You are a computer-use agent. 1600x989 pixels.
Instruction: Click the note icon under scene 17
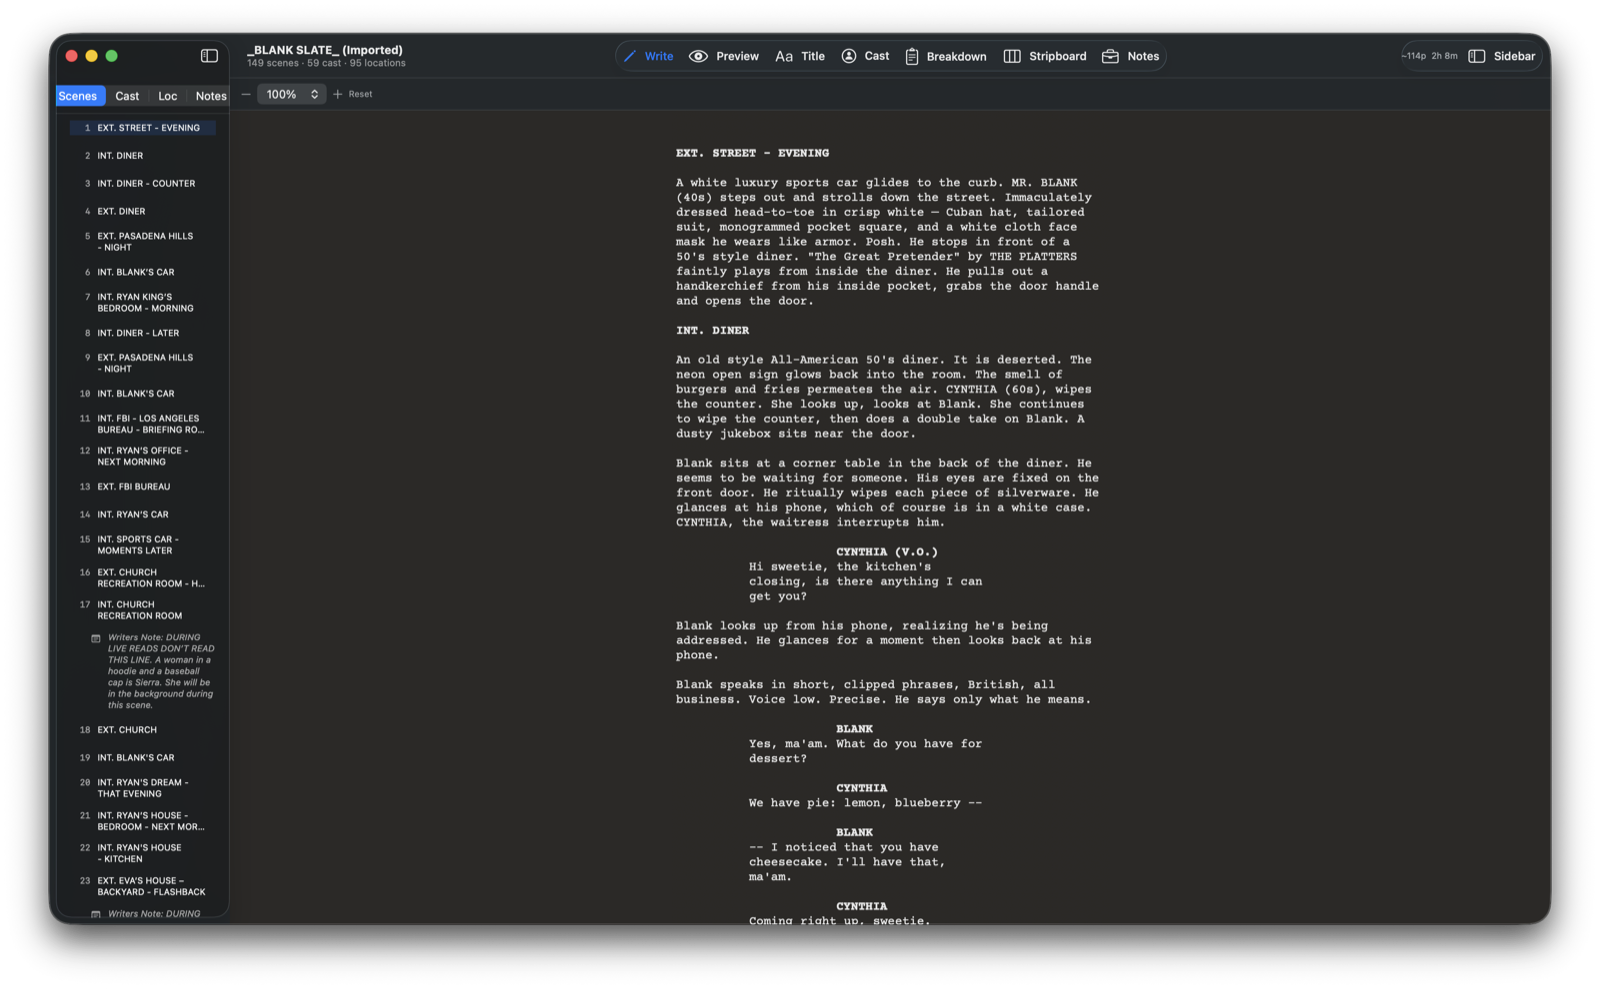96,638
